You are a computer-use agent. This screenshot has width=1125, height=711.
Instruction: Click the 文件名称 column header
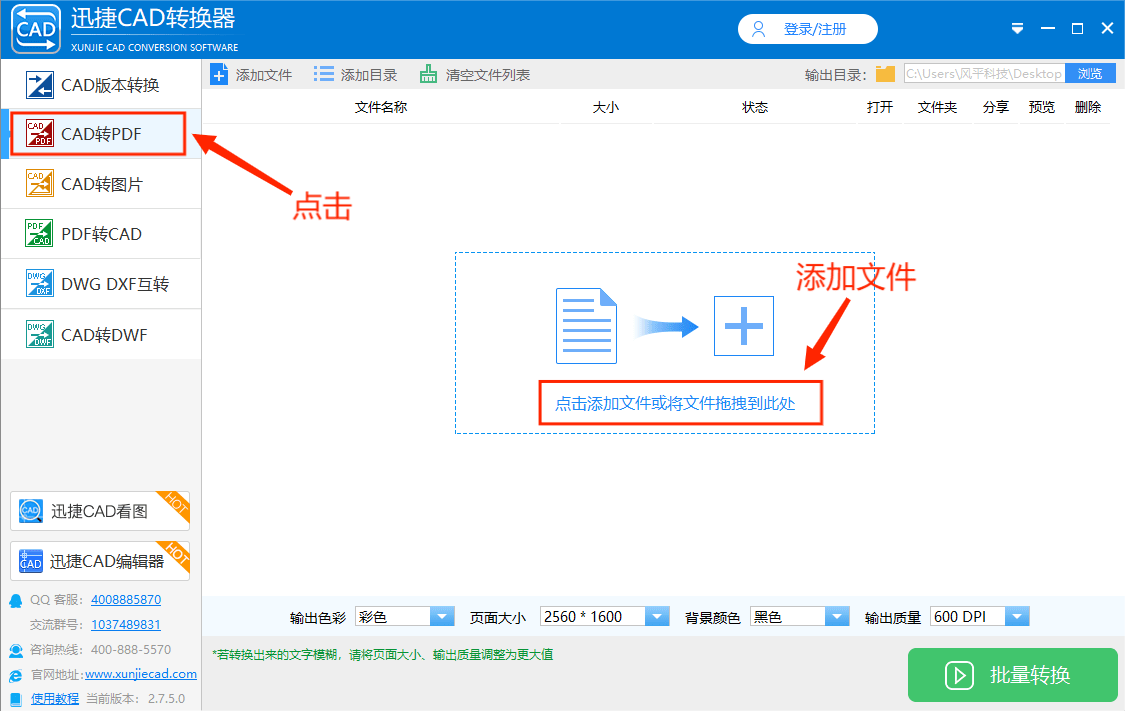(x=381, y=107)
